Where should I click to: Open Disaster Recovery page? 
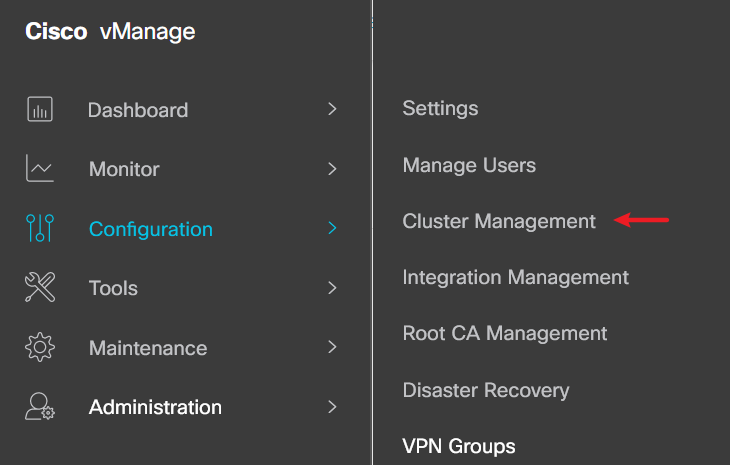click(486, 390)
